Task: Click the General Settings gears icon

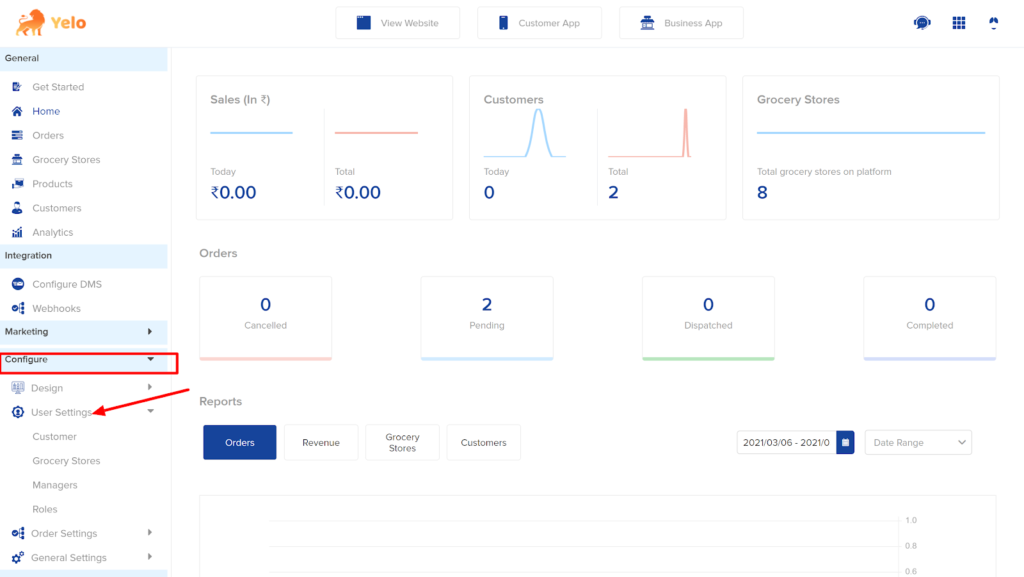Action: 18,557
